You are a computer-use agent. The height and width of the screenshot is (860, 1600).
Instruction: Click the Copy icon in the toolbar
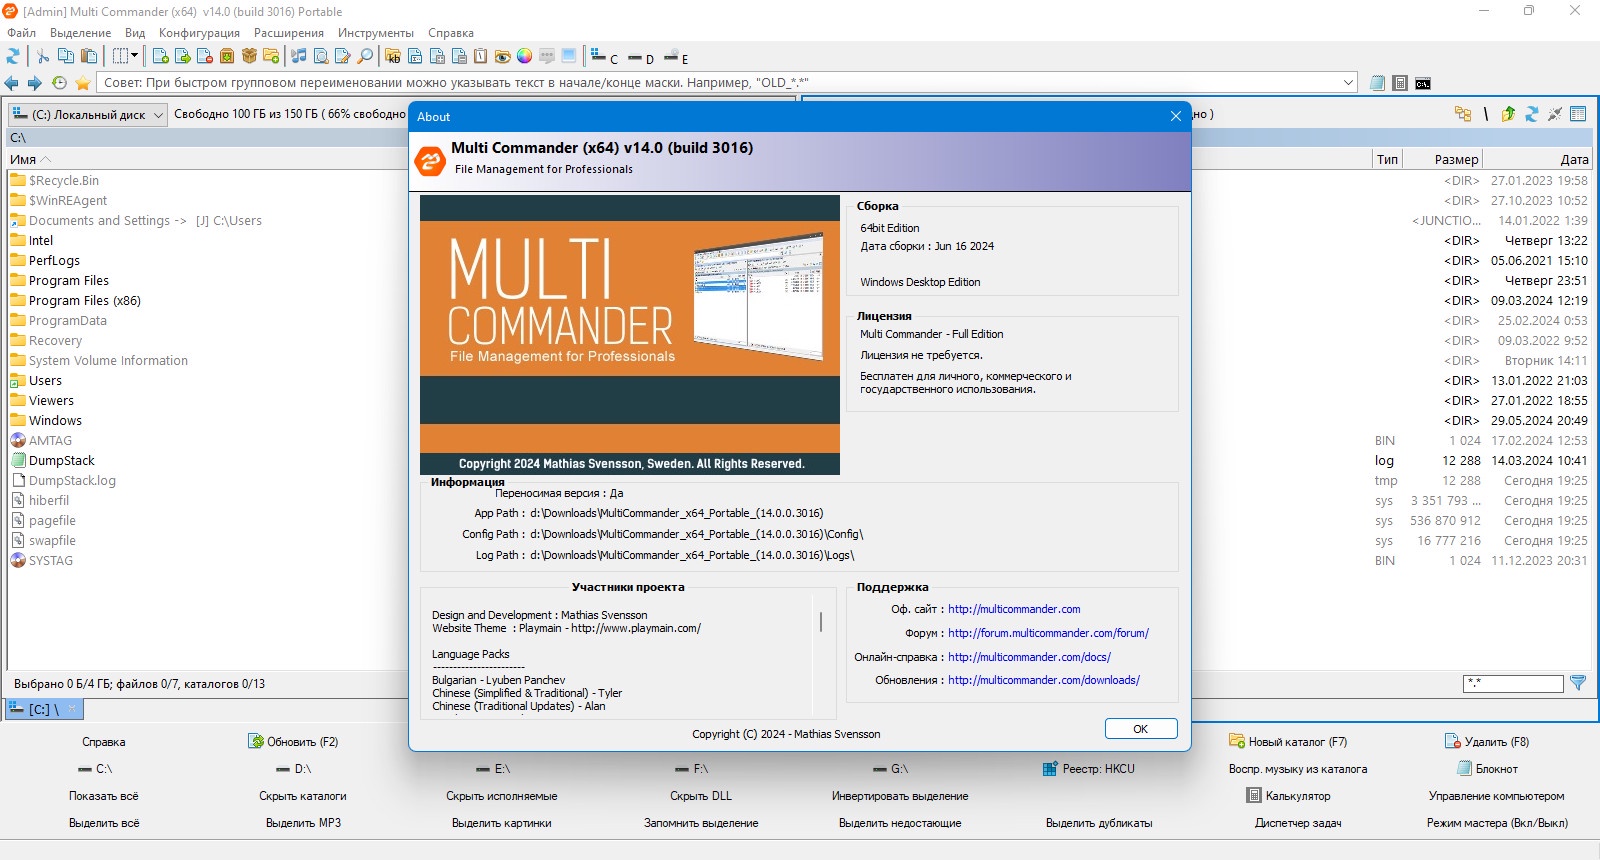[x=66, y=56]
